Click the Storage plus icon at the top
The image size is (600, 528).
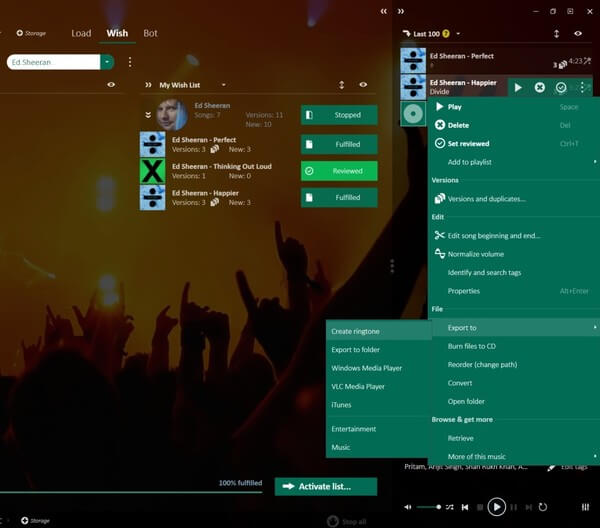click(x=20, y=33)
